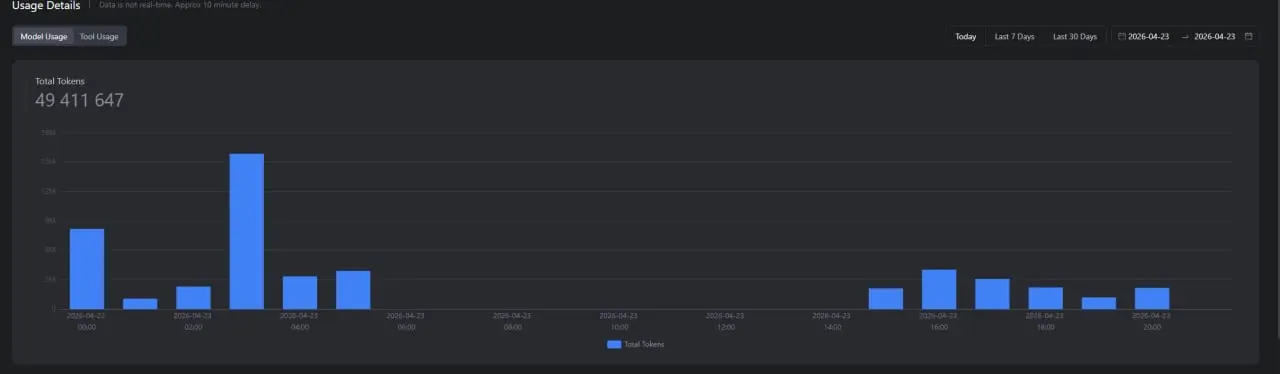
Task: Click the Usage Details page title
Action: [46, 5]
